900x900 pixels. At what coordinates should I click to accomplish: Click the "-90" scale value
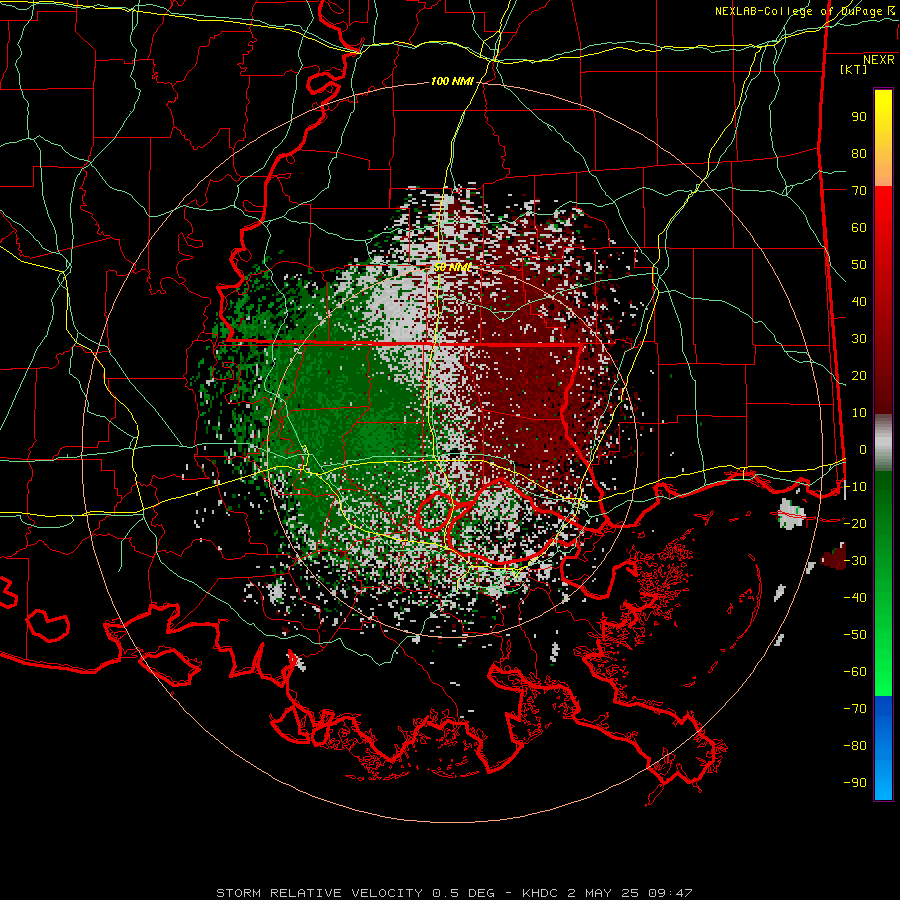point(855,782)
